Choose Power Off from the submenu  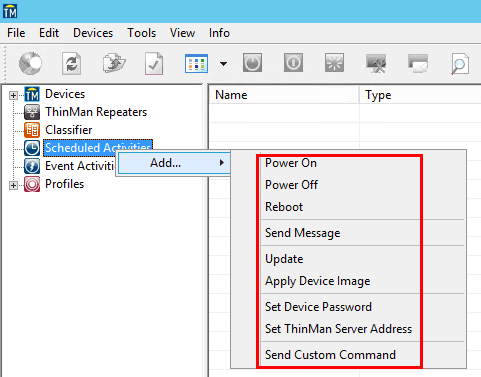[x=291, y=185]
